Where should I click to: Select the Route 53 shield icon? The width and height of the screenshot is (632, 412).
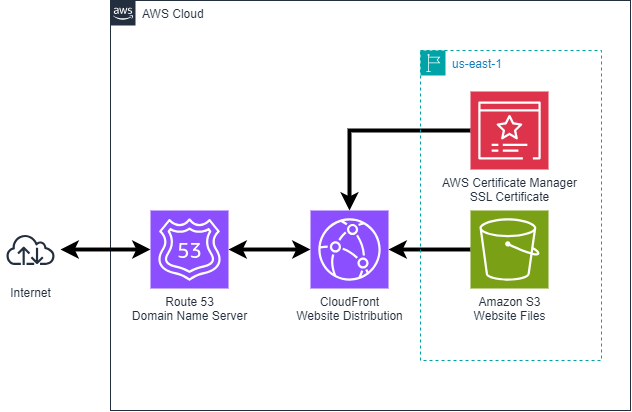pos(189,250)
